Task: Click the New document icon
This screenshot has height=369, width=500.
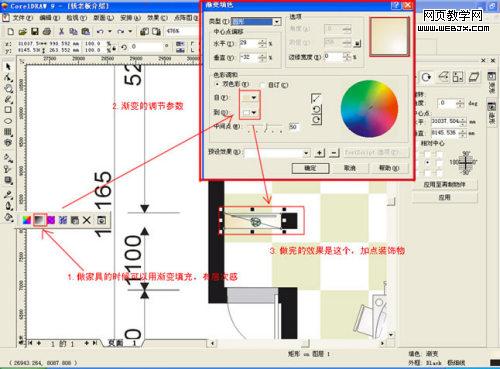Action: (x=10, y=32)
